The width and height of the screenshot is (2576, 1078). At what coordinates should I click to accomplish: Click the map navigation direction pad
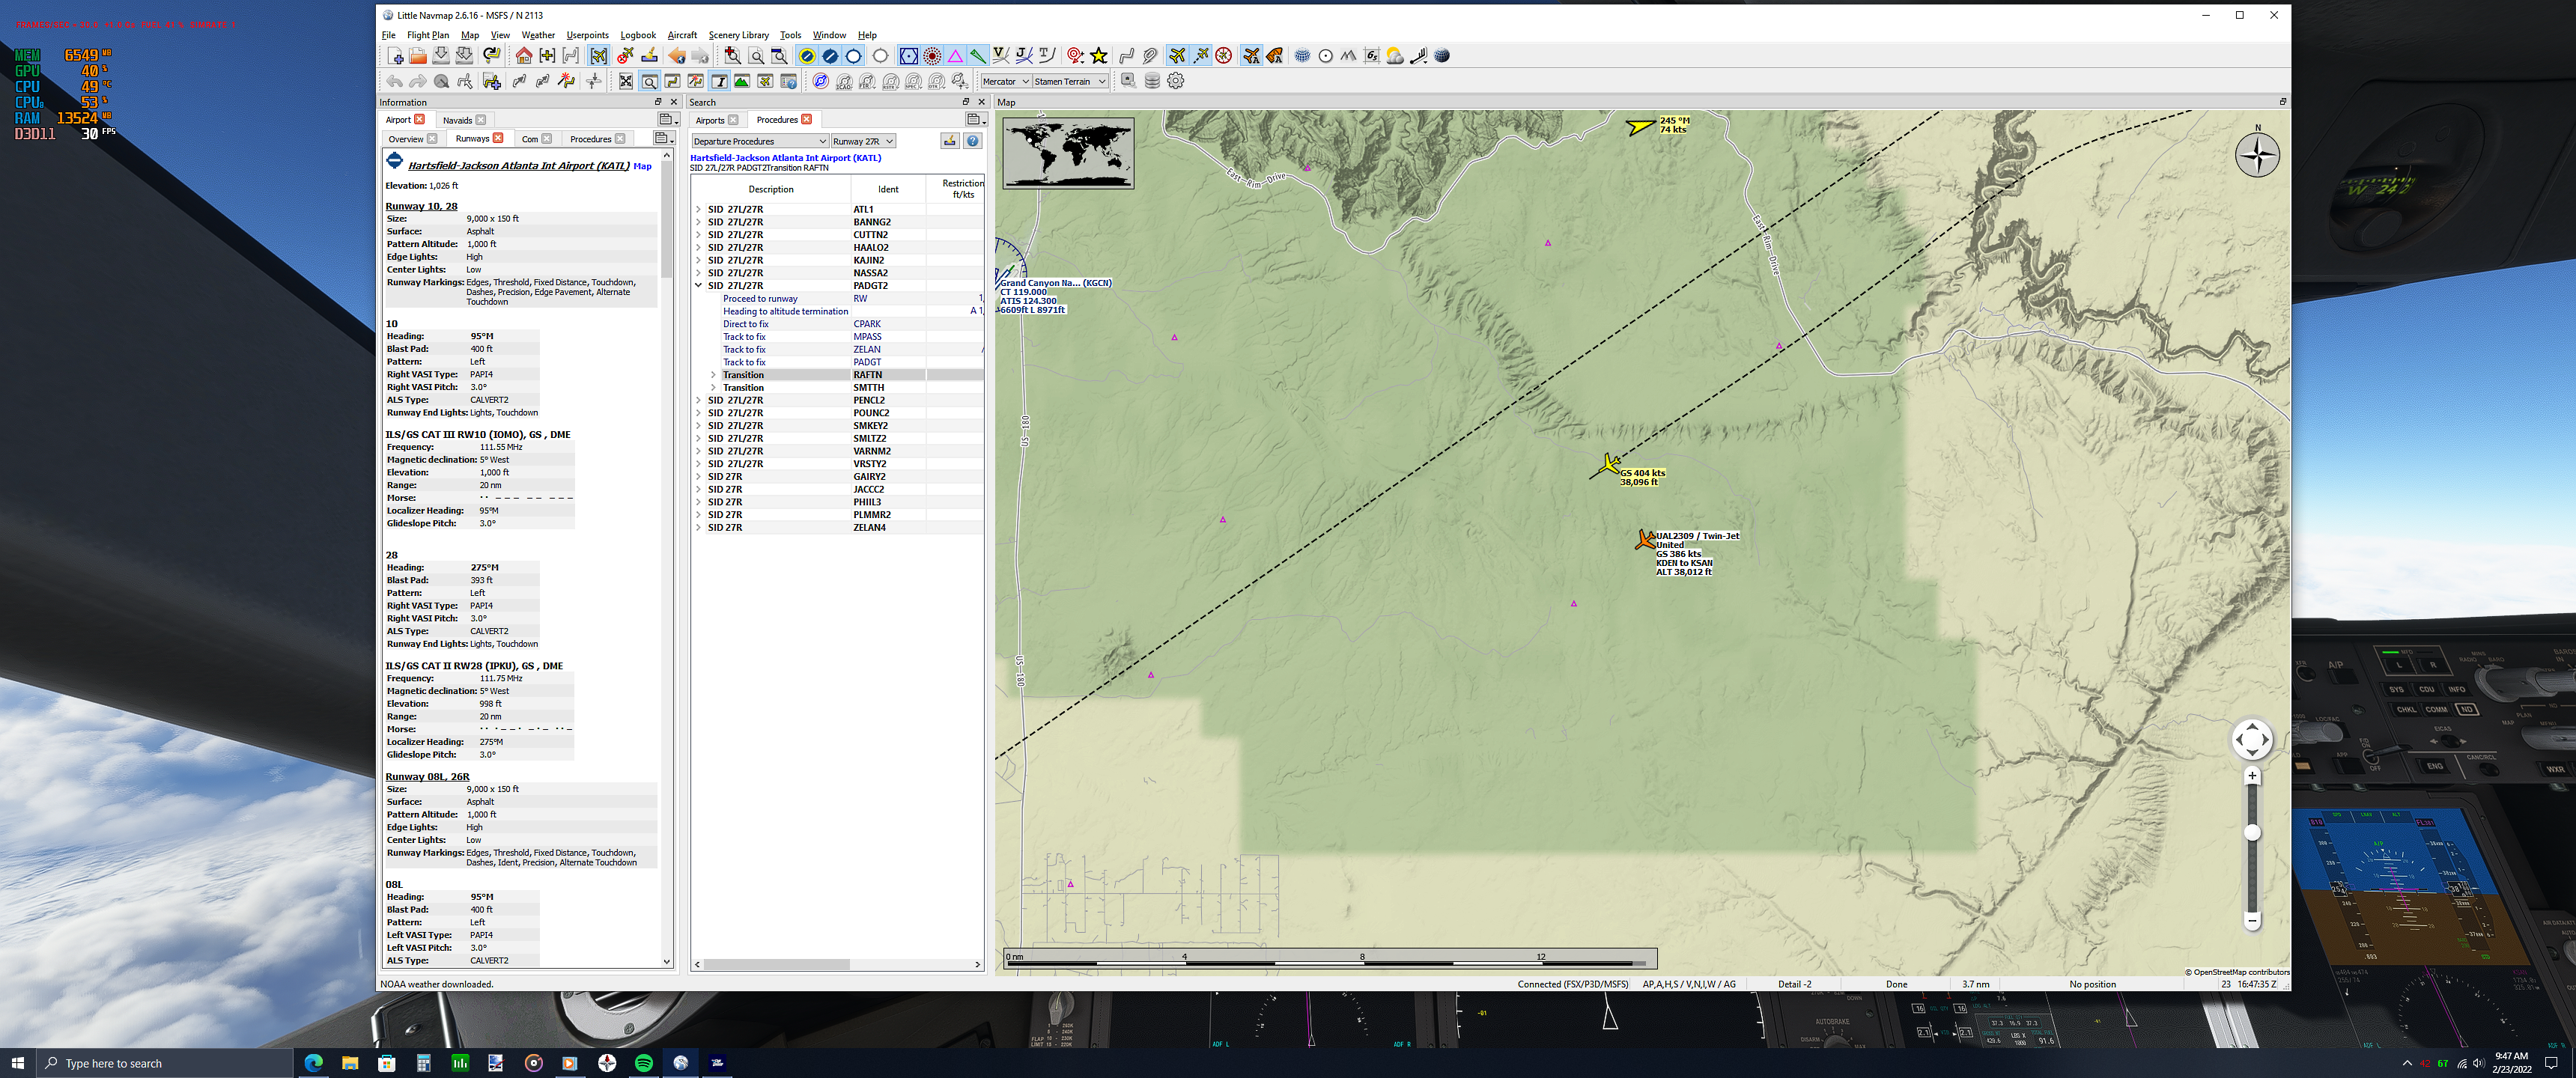2252,740
